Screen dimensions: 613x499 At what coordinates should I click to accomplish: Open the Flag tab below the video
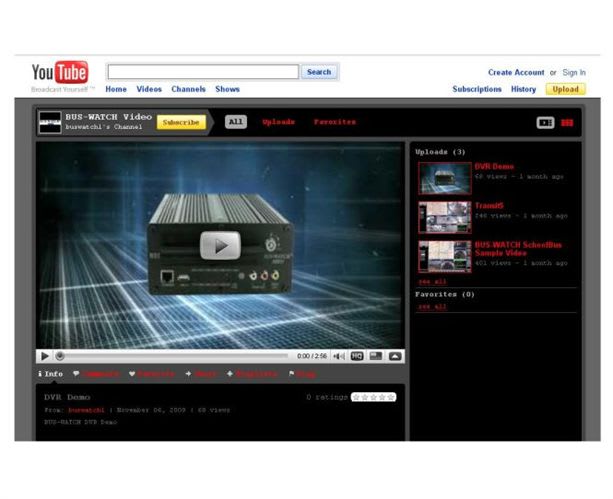click(302, 374)
